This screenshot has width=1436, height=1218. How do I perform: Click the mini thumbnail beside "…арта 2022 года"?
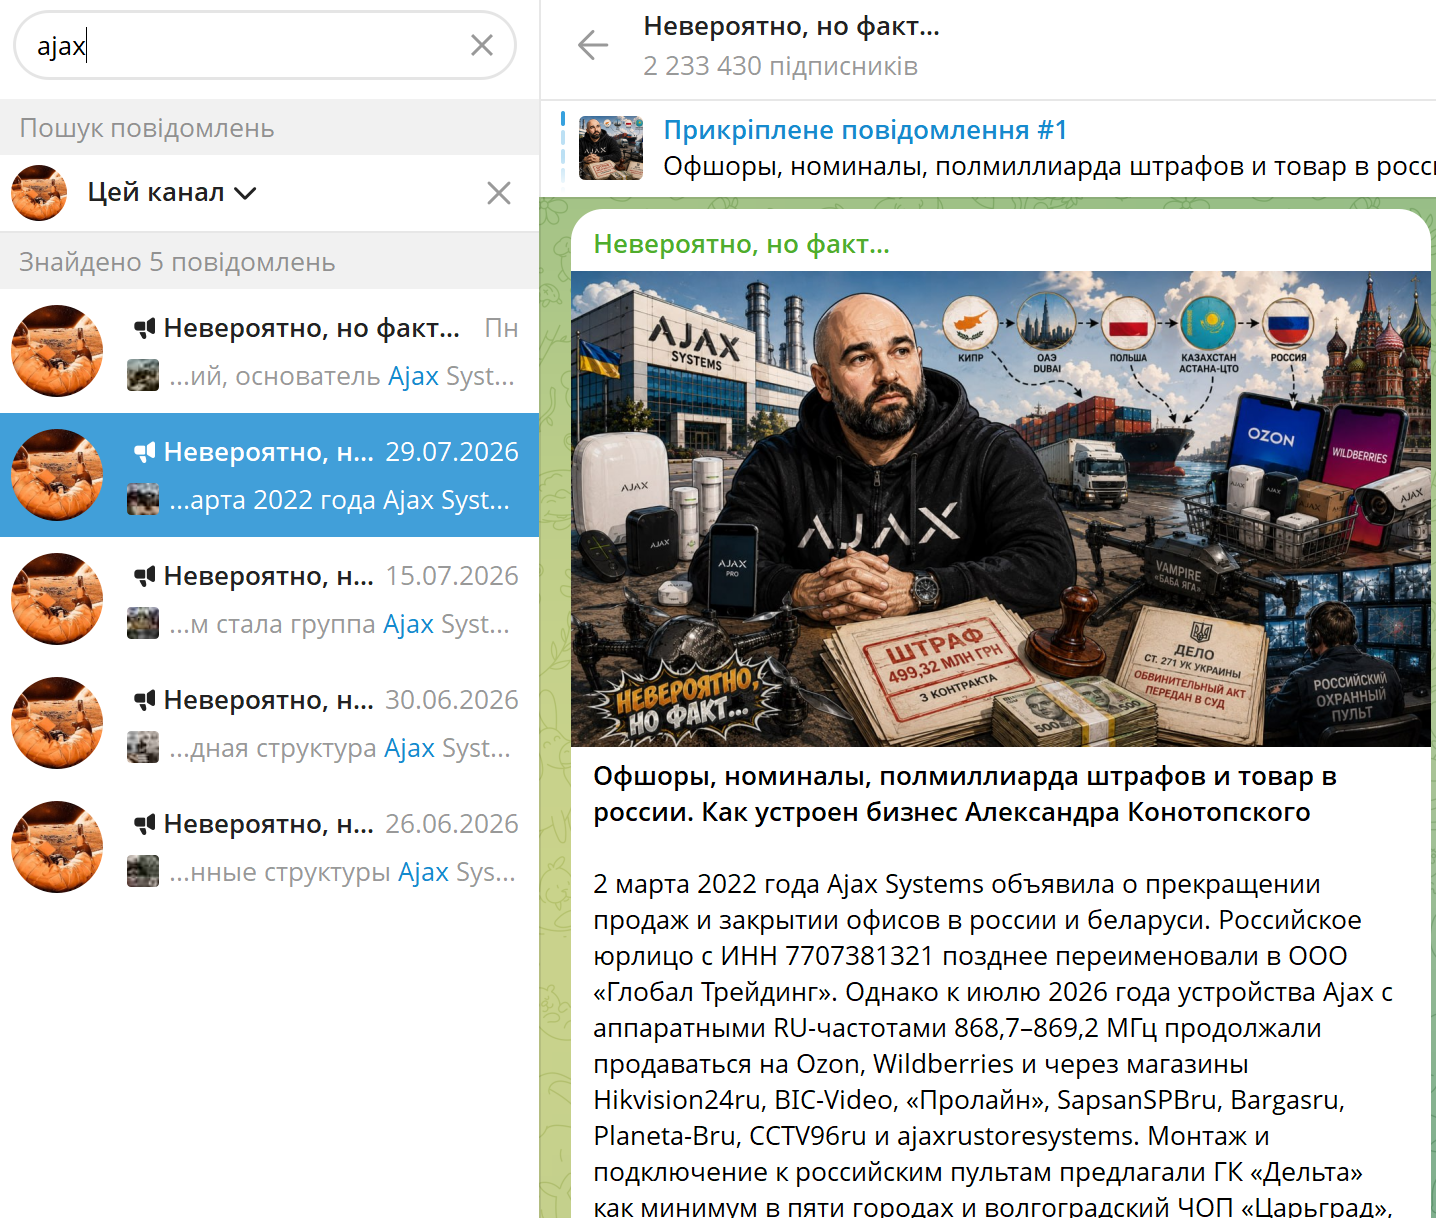[x=143, y=499]
